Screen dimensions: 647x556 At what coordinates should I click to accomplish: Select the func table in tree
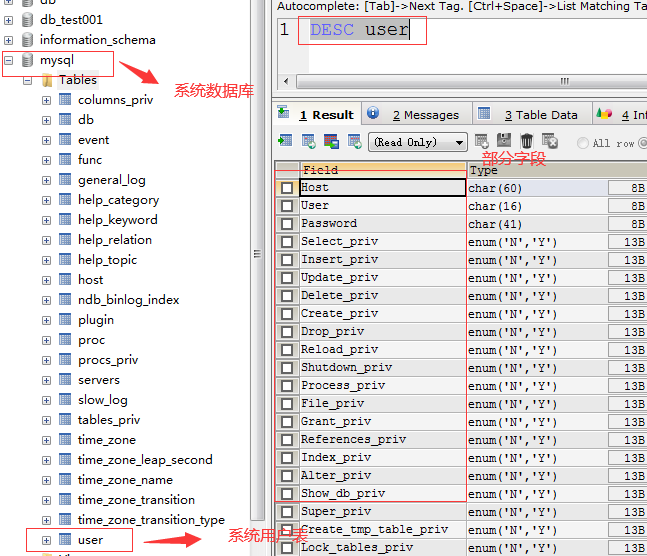(x=90, y=159)
